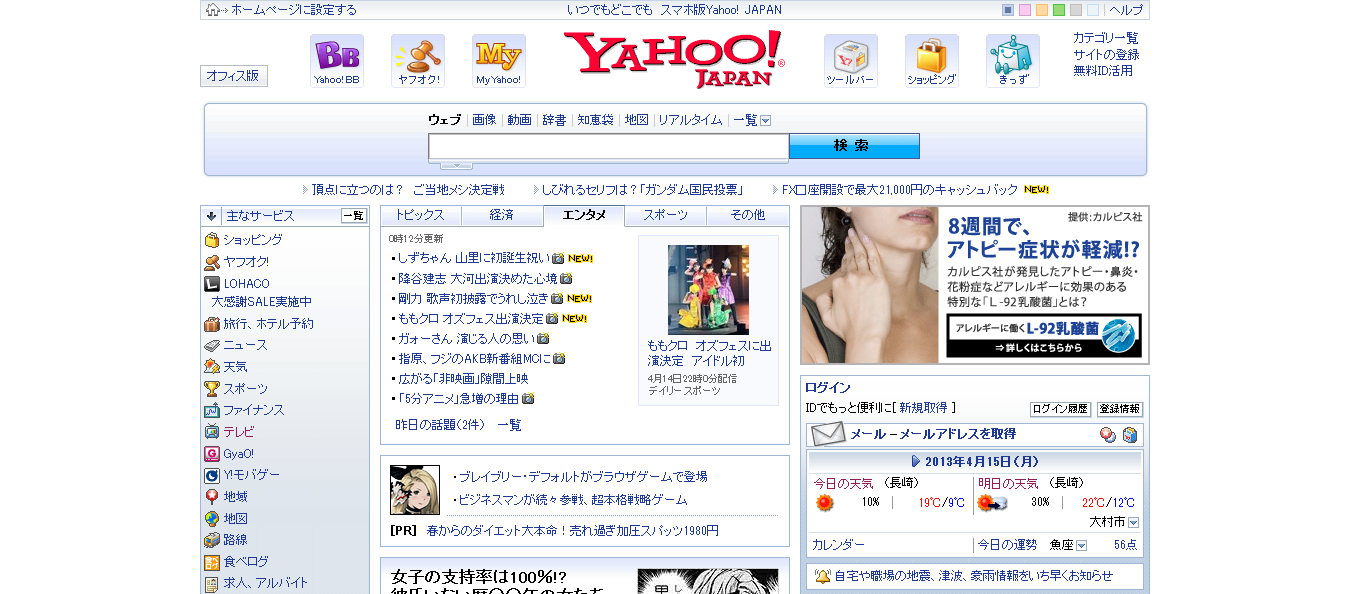Switch to the その他 news tab
The image size is (1349, 594).
[x=747, y=215]
